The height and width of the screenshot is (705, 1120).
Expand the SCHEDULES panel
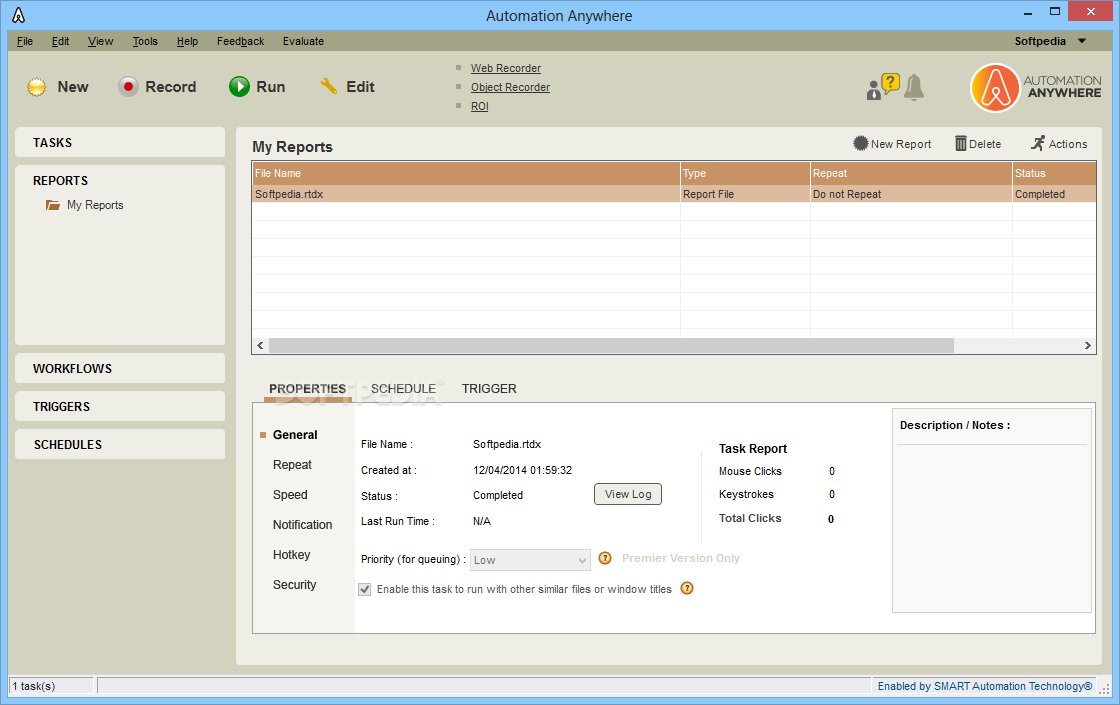coord(120,444)
